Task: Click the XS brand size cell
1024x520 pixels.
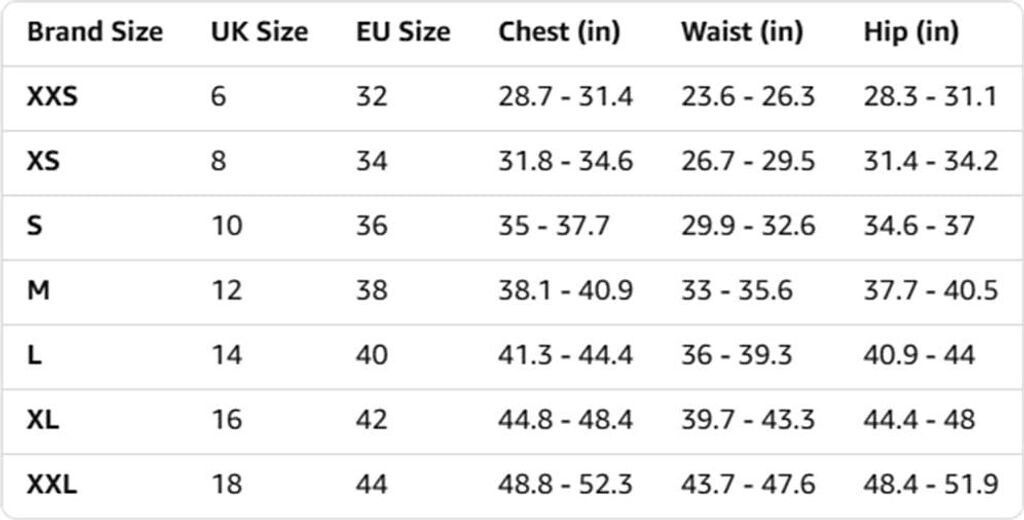Action: click(x=43, y=161)
